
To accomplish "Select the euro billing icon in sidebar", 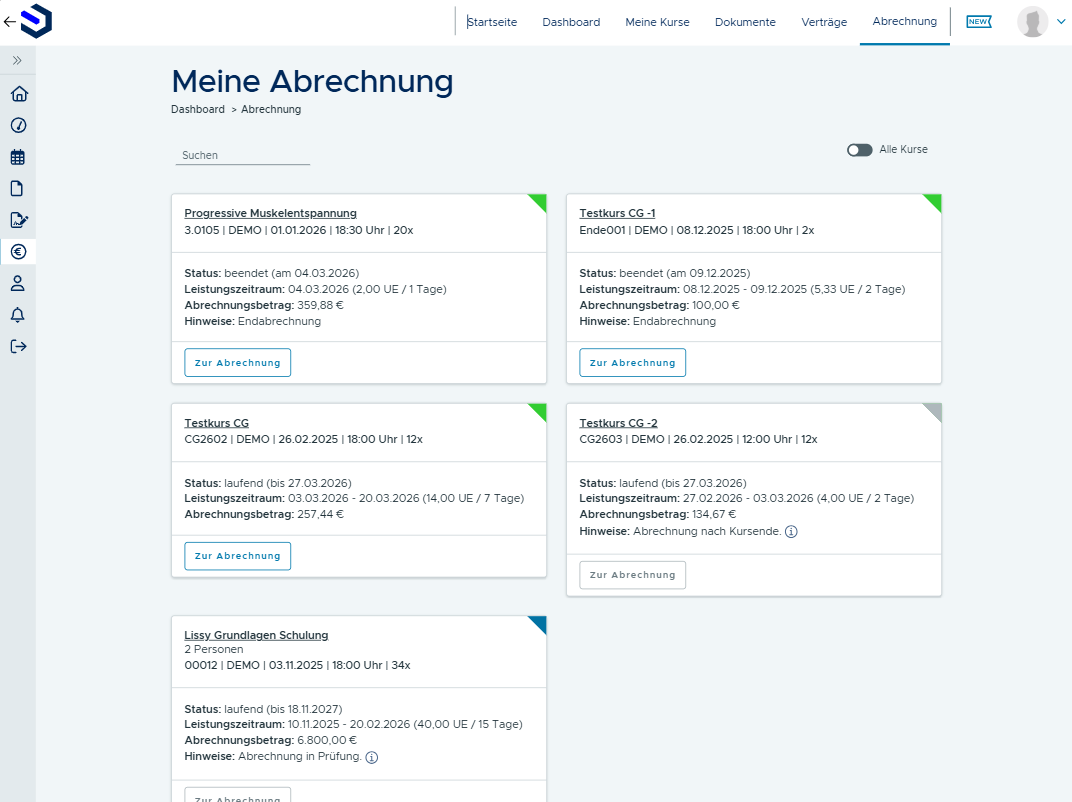I will pyautogui.click(x=18, y=251).
